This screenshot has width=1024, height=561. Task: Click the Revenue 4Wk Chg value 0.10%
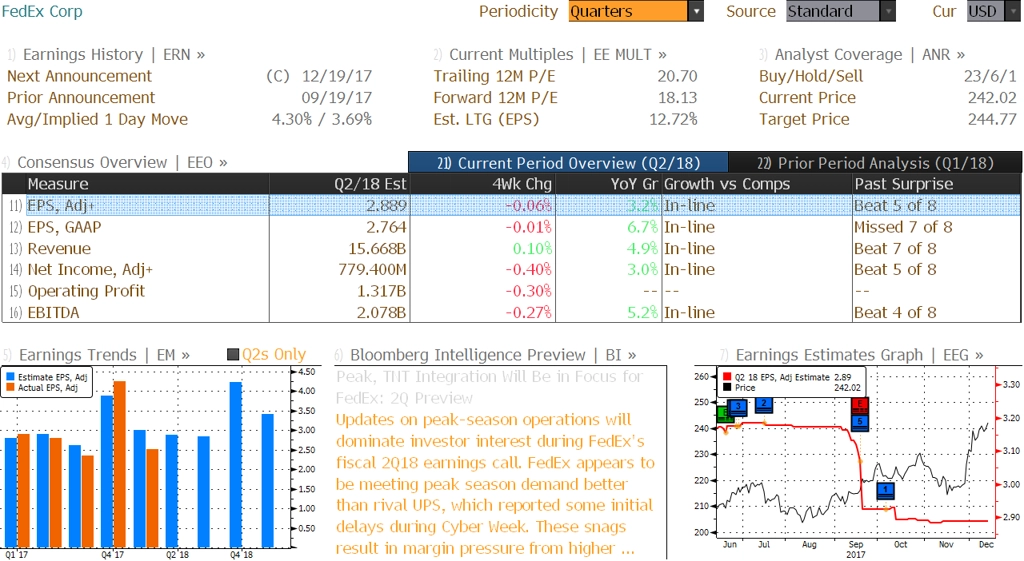point(532,248)
